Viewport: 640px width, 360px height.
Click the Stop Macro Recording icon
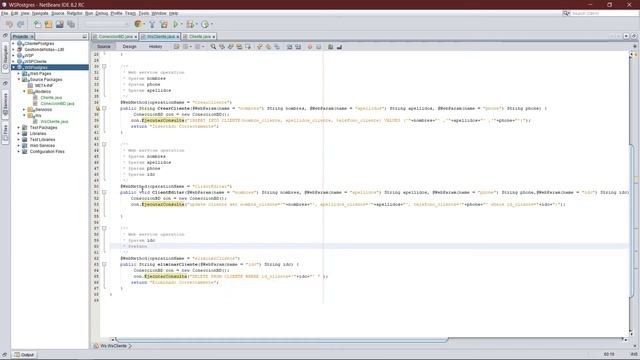pyautogui.click(x=318, y=47)
